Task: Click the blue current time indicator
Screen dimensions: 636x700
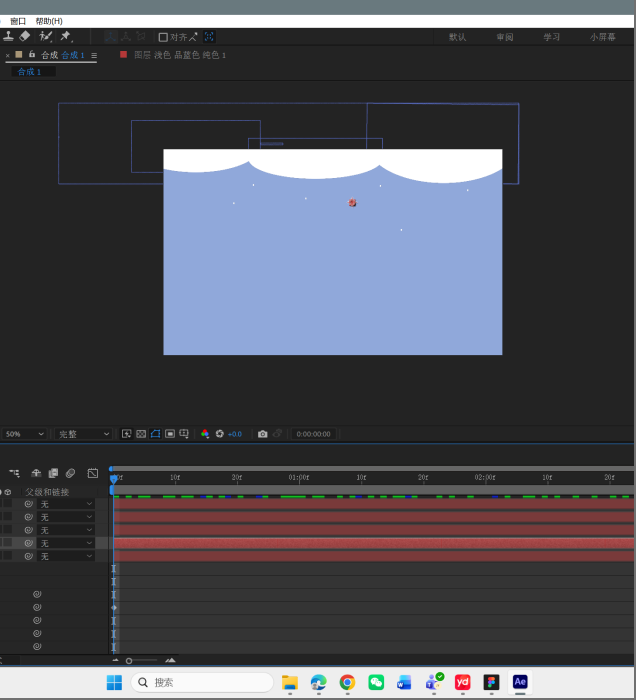Action: (114, 479)
